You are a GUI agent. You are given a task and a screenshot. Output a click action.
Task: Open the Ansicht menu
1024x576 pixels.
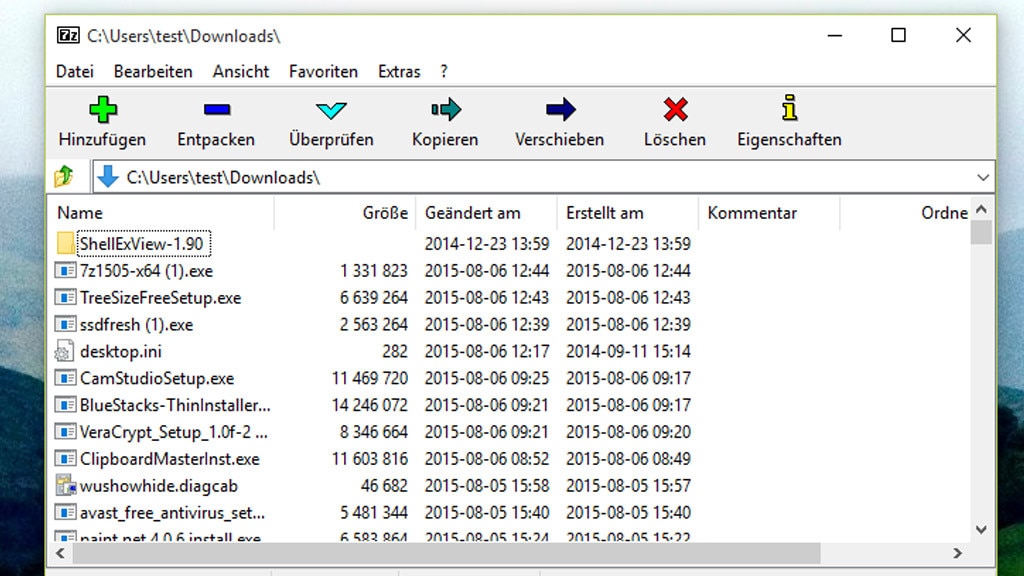pyautogui.click(x=240, y=71)
